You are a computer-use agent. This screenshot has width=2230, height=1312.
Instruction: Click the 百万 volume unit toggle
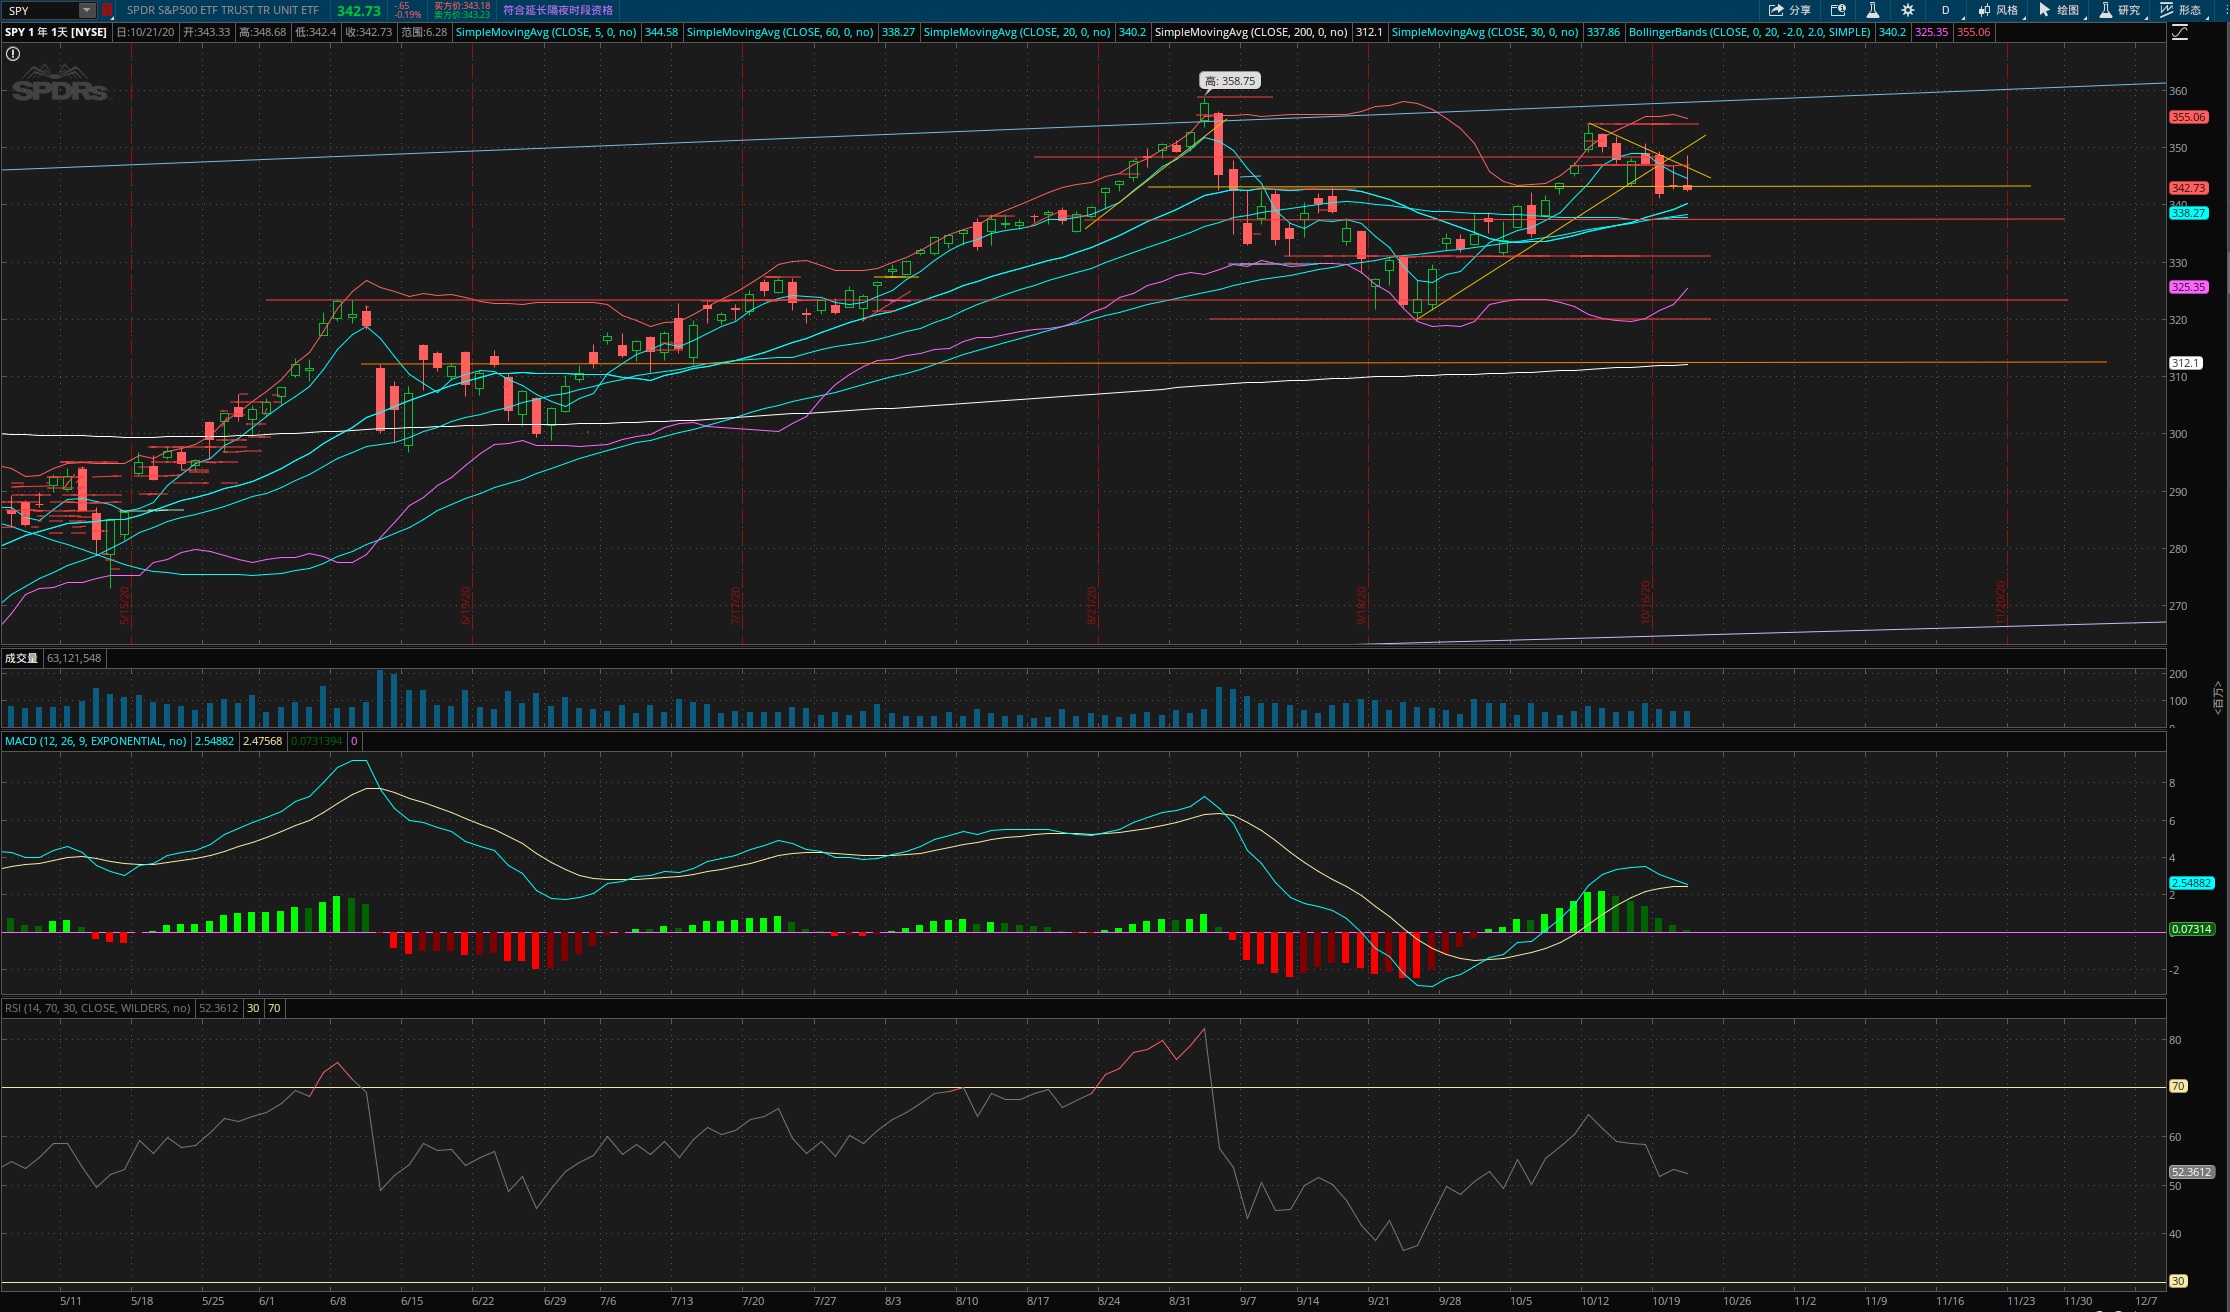[2218, 697]
